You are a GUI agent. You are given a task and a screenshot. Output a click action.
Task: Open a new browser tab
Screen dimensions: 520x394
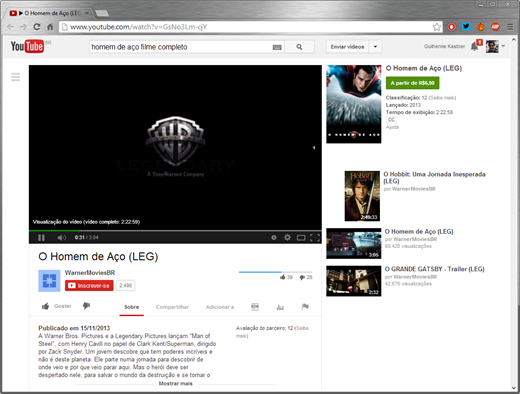(x=102, y=13)
